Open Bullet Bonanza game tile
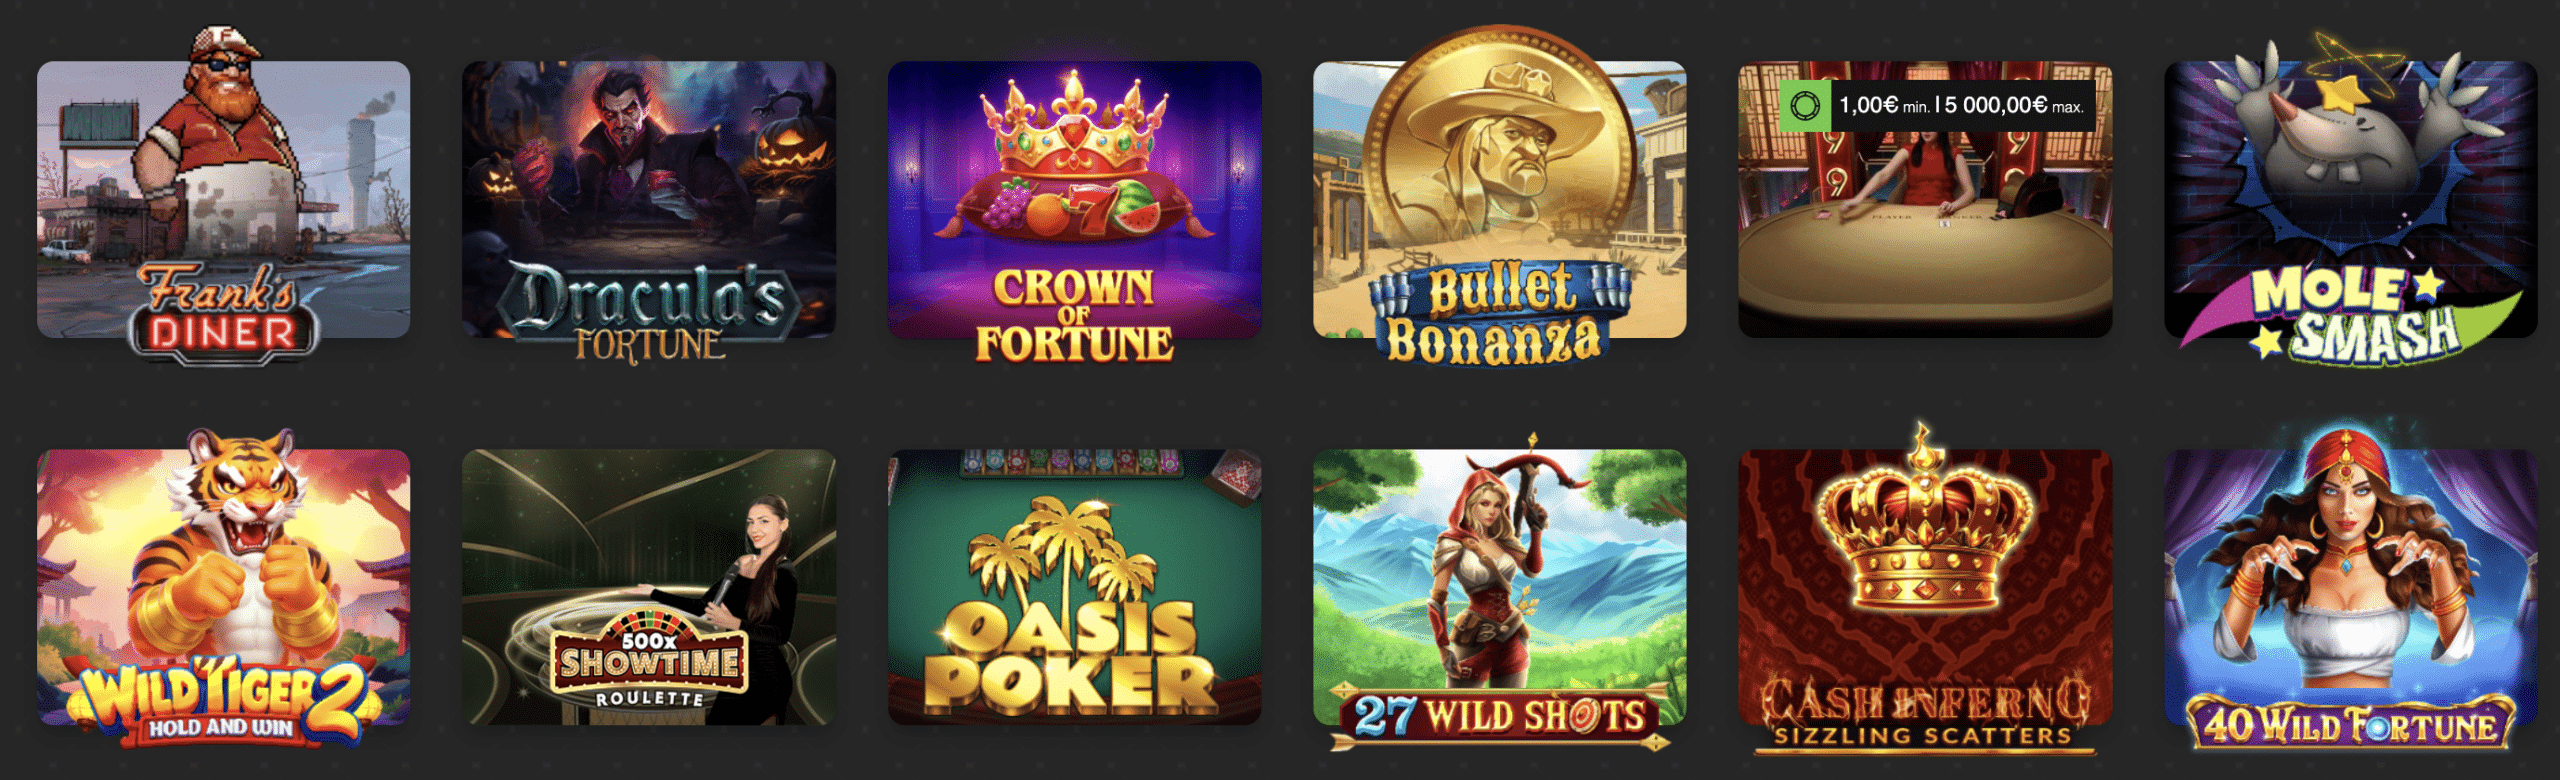 pyautogui.click(x=1499, y=200)
